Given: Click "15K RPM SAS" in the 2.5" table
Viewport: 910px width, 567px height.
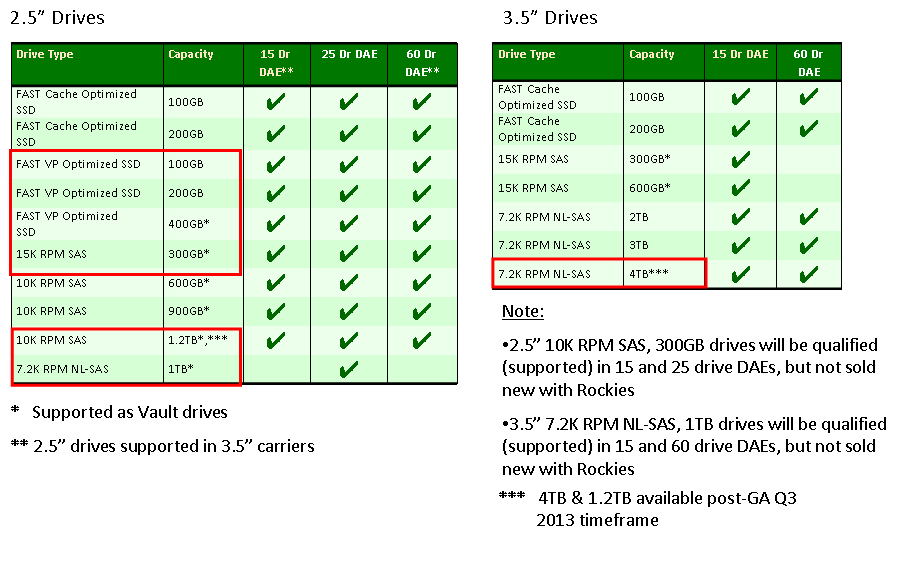Looking at the screenshot, I should pyautogui.click(x=51, y=254).
